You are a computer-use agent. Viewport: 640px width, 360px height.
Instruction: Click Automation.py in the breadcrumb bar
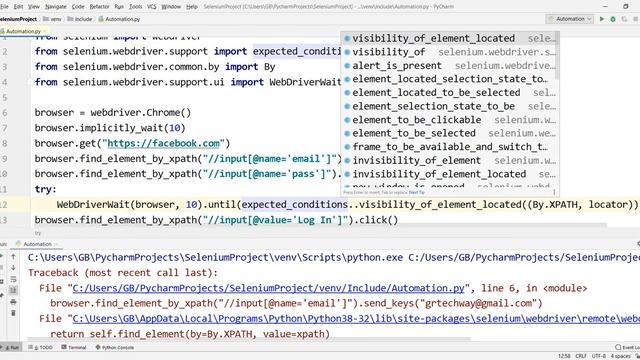pyautogui.click(x=119, y=19)
